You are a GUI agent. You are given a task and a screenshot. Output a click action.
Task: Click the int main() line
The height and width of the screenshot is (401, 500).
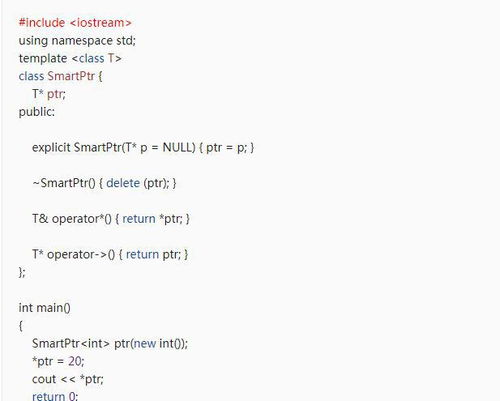click(x=44, y=308)
